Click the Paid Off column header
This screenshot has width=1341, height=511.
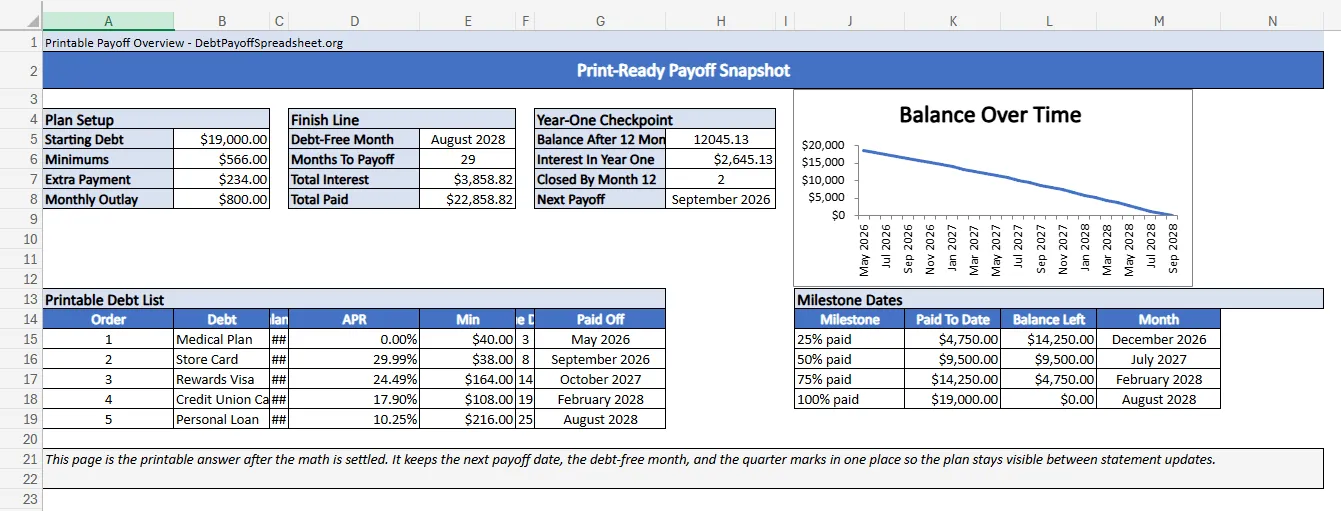[x=600, y=319]
